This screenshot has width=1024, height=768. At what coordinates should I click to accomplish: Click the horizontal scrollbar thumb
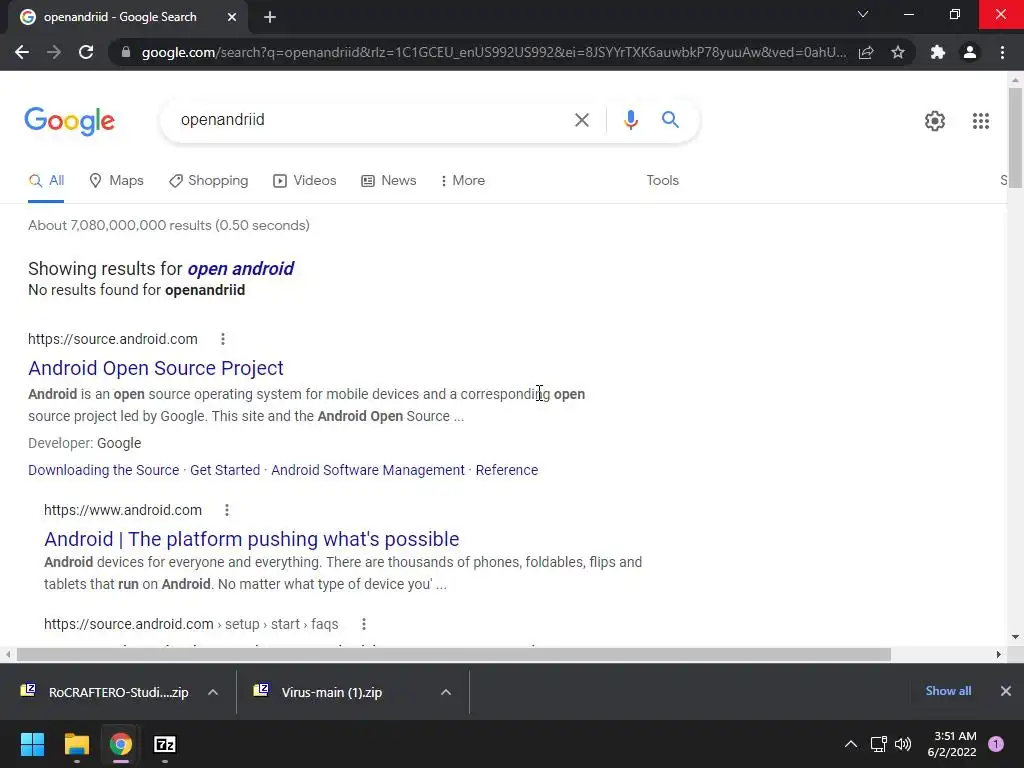(453, 654)
